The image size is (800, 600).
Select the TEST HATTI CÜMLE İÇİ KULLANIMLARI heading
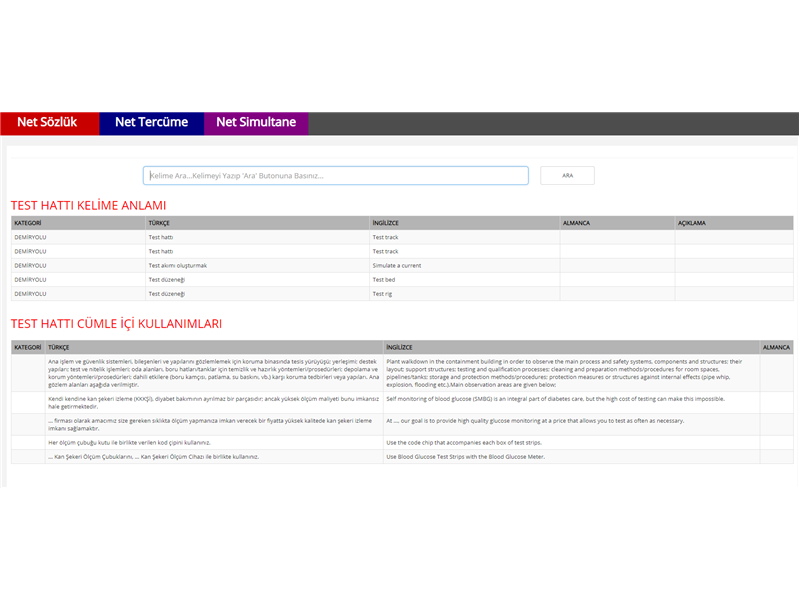(116, 323)
